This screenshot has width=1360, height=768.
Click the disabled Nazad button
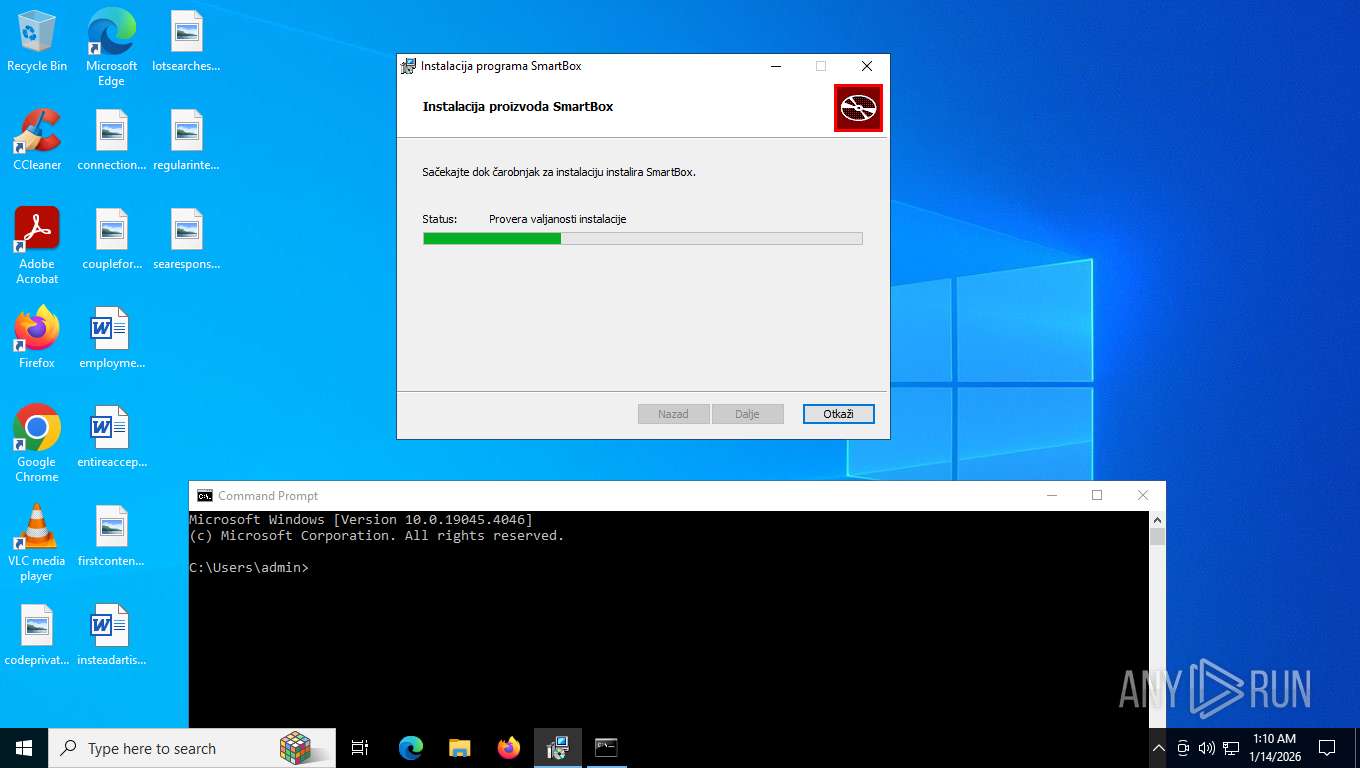(673, 414)
